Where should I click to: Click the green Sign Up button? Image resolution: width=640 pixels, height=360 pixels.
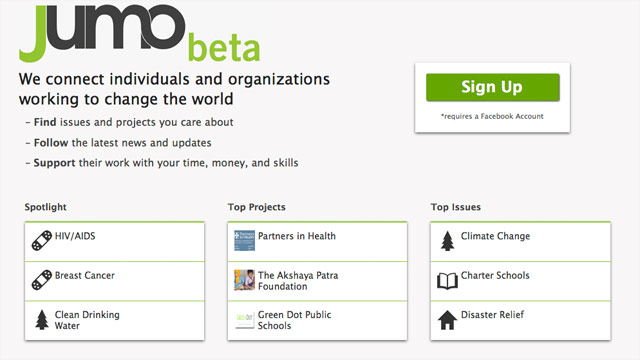[493, 87]
